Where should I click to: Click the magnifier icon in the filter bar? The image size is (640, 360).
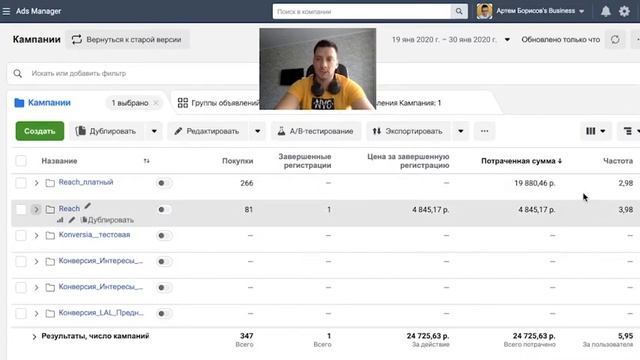pos(18,73)
